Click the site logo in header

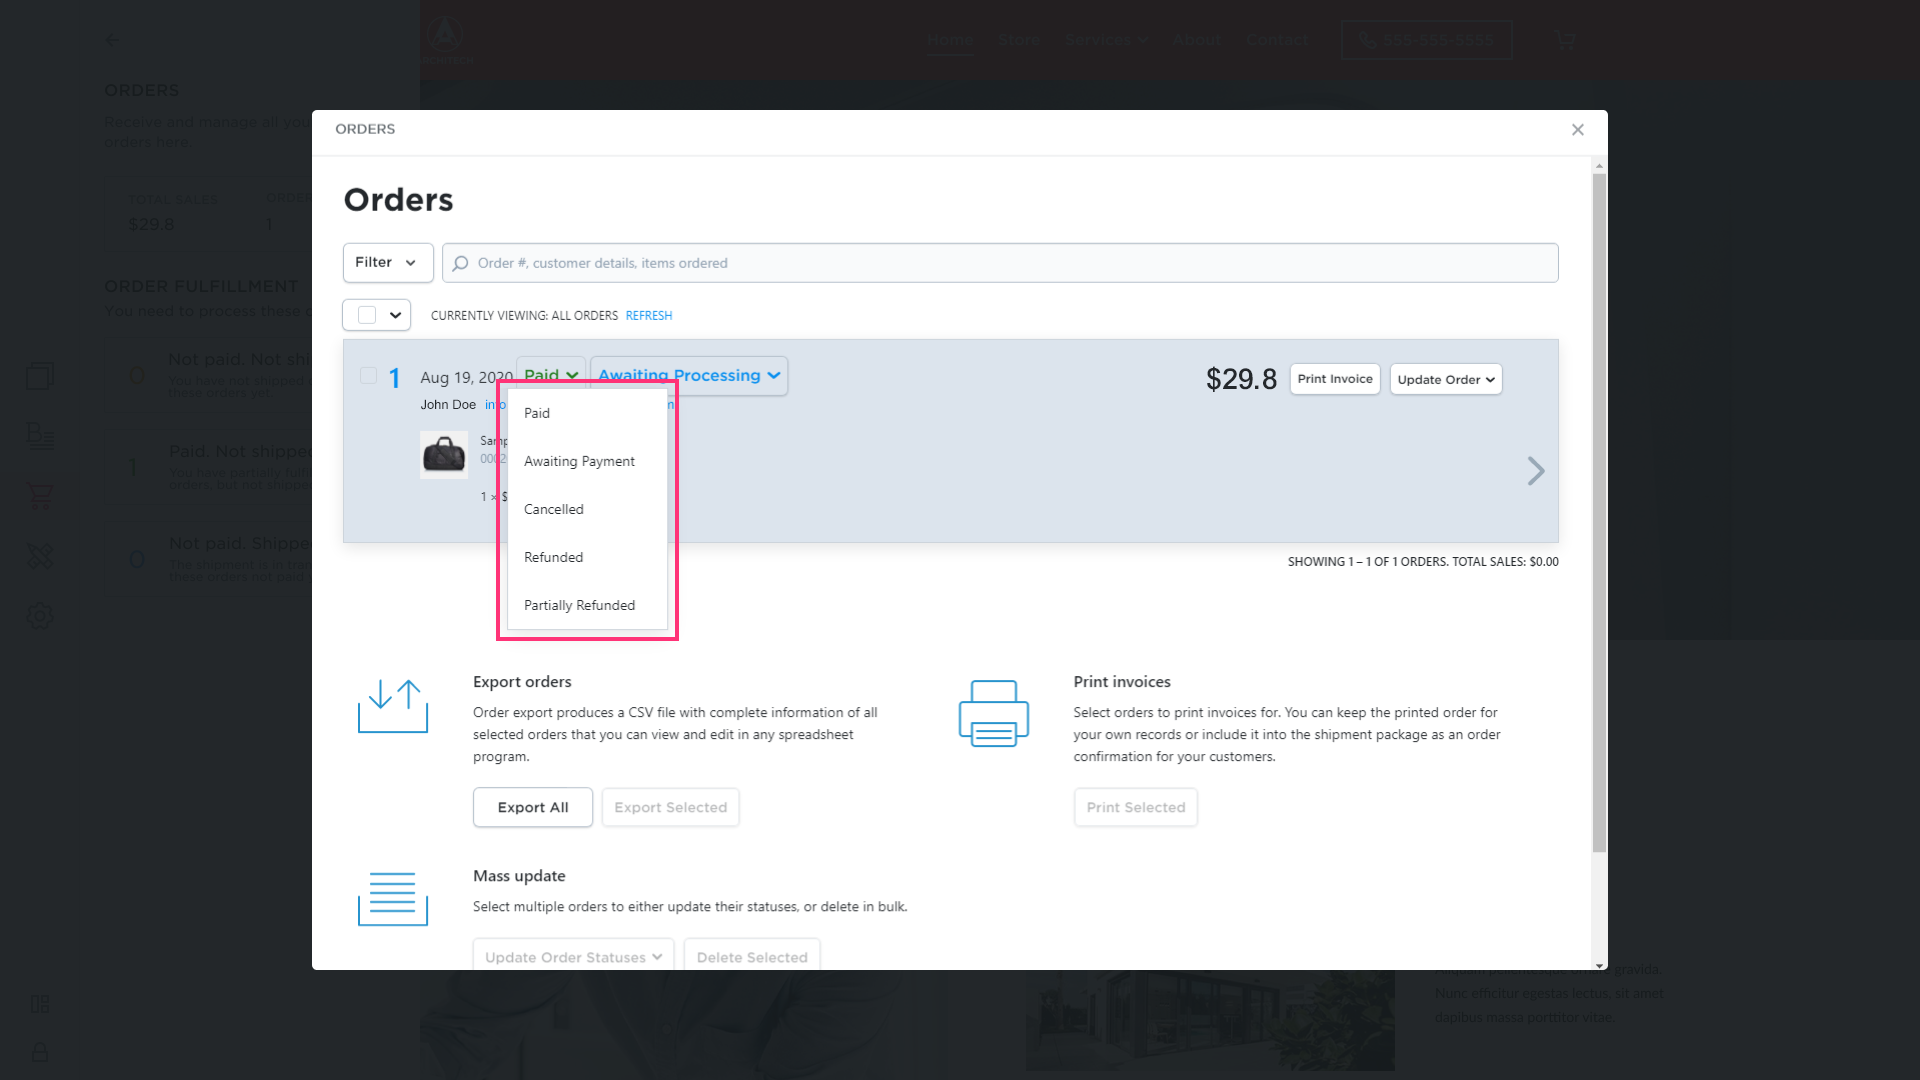pyautogui.click(x=446, y=40)
